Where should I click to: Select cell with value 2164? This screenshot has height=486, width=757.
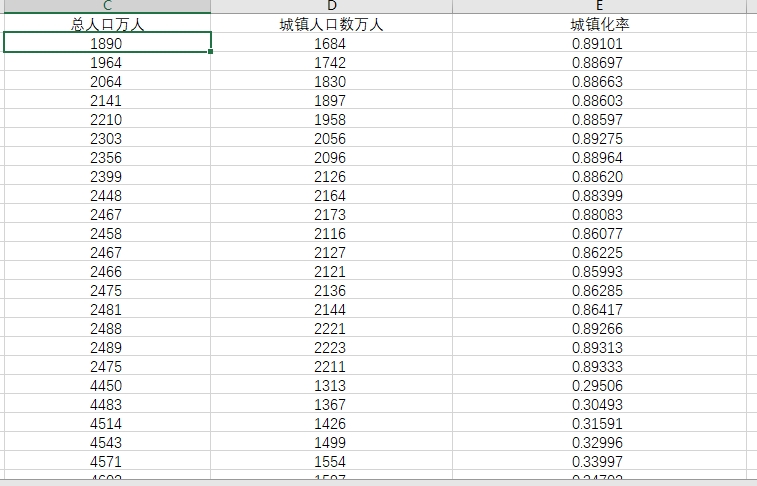(x=332, y=195)
